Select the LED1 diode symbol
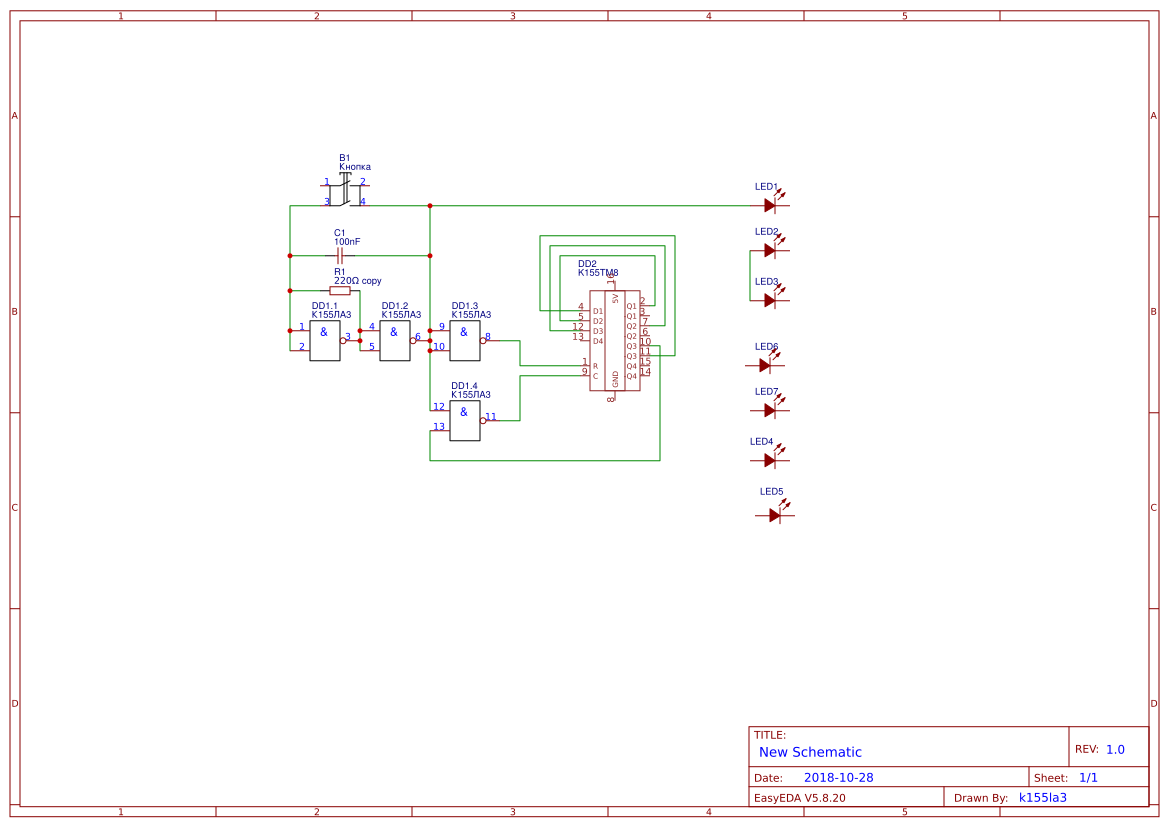This screenshot has height=827, width=1169. pos(770,205)
